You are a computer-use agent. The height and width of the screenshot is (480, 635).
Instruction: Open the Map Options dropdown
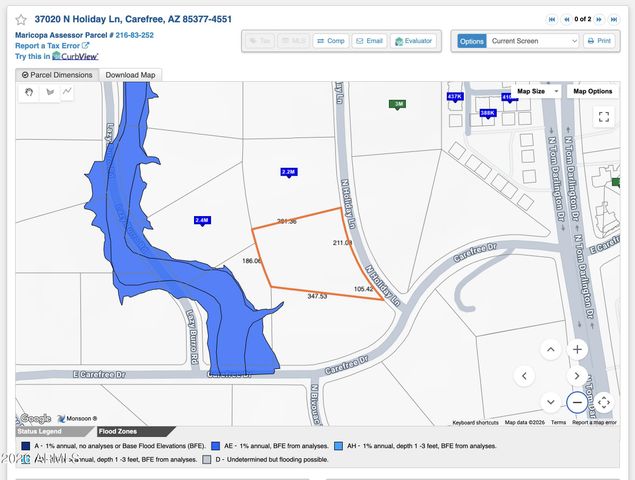(x=592, y=91)
